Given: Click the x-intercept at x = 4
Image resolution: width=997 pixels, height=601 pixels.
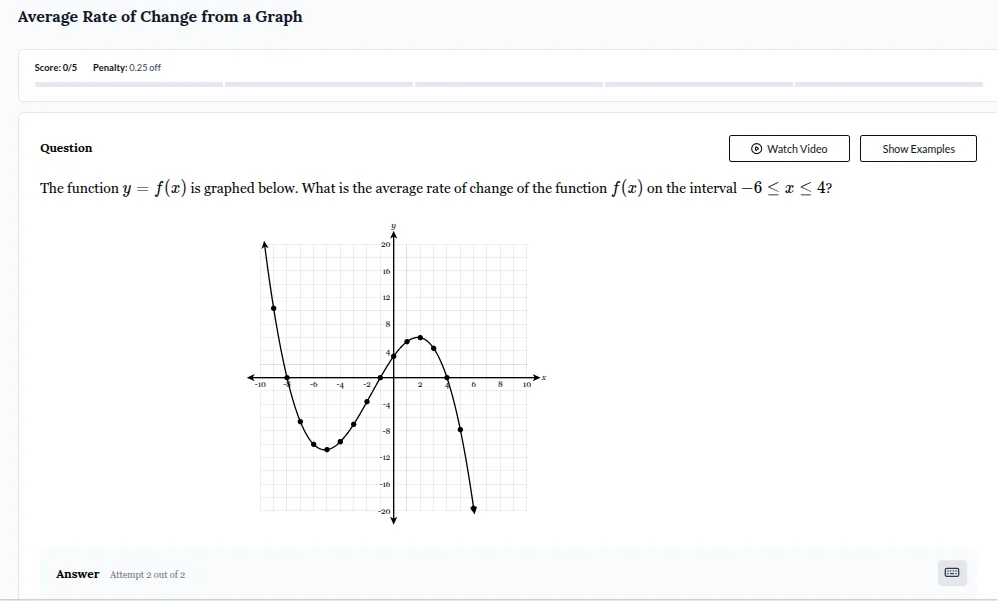Looking at the screenshot, I should coord(448,378).
